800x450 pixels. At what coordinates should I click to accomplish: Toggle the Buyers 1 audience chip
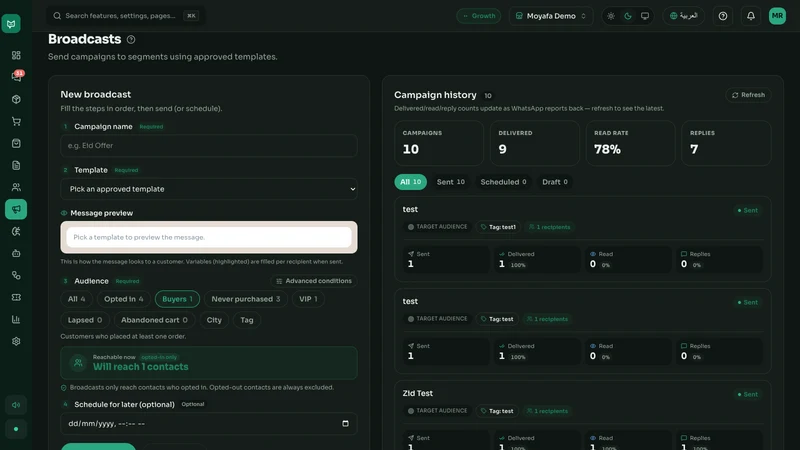[x=177, y=299]
